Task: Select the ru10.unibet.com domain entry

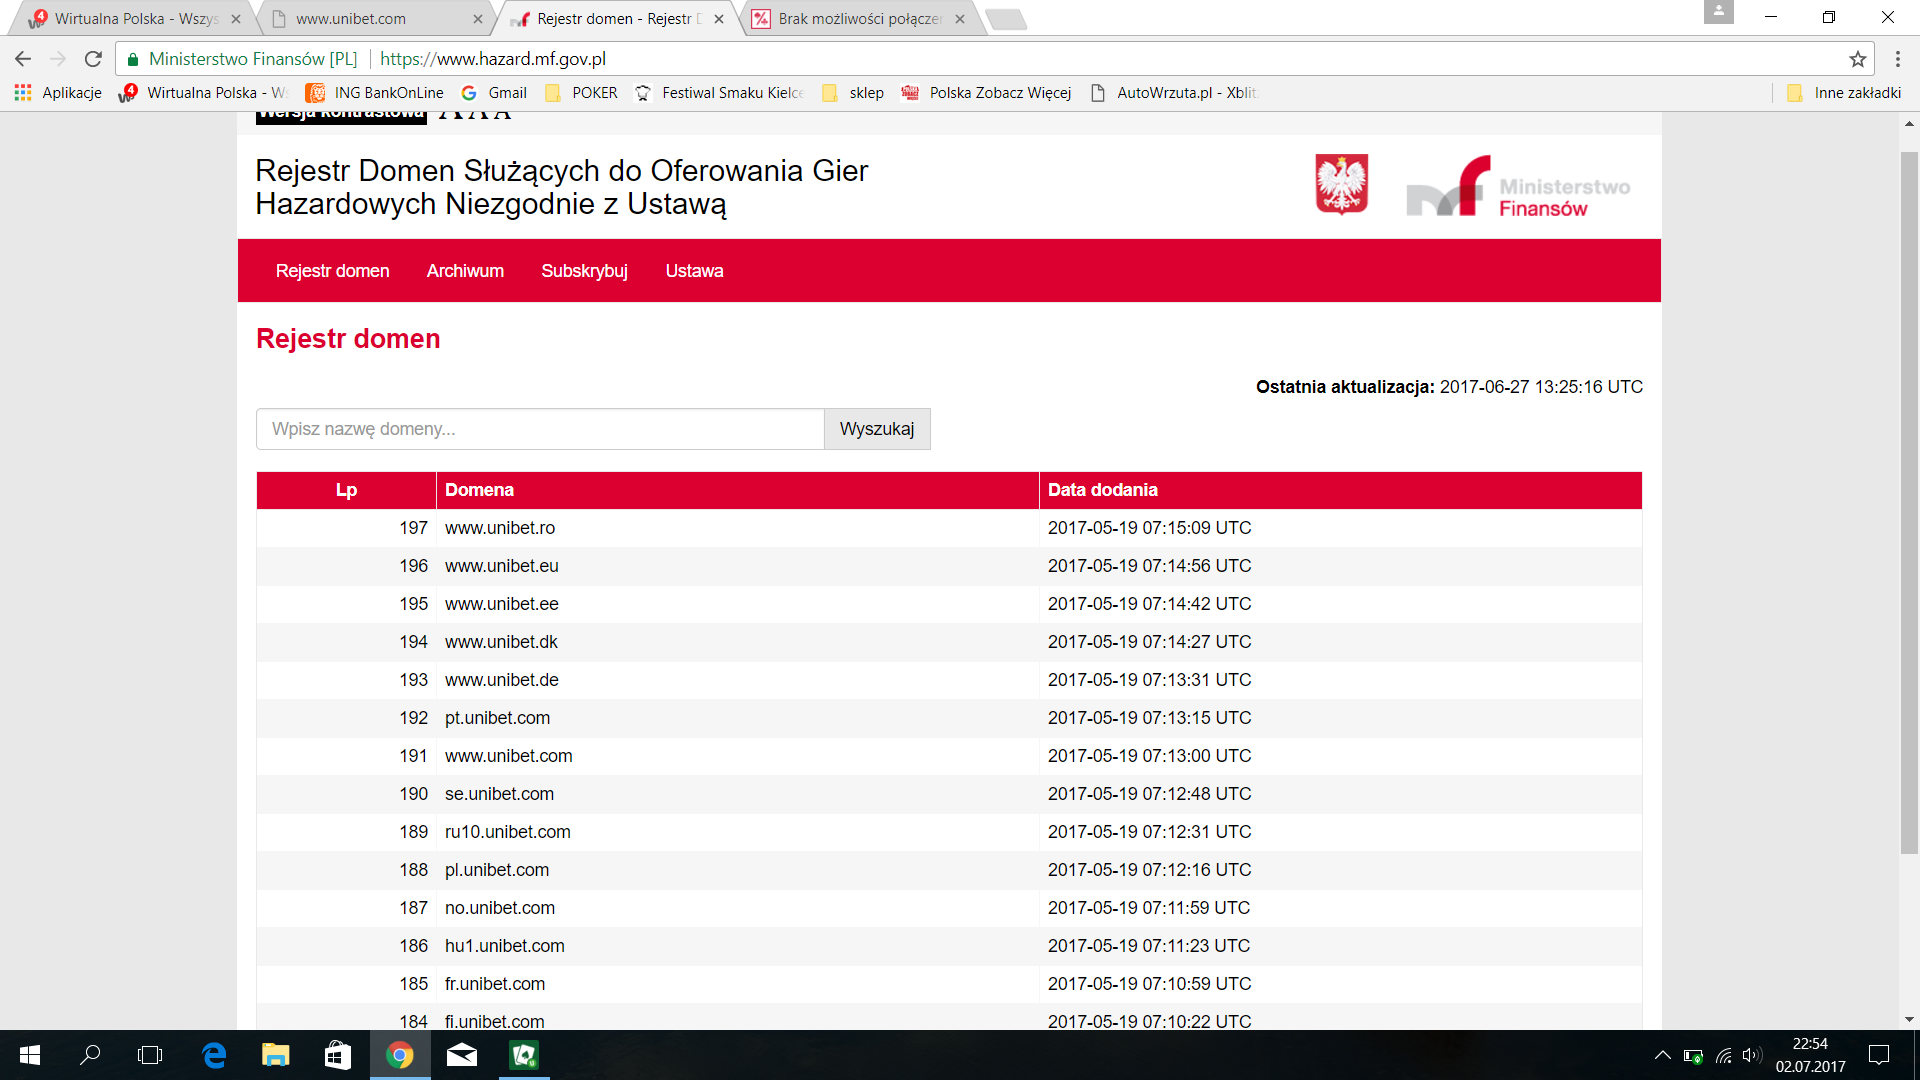Action: [x=508, y=832]
